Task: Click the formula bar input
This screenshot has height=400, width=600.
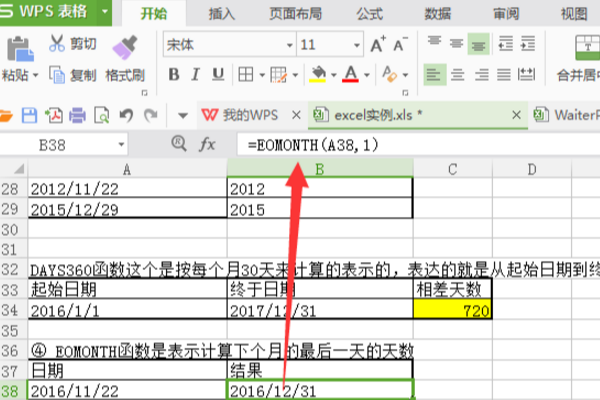Action: point(419,145)
